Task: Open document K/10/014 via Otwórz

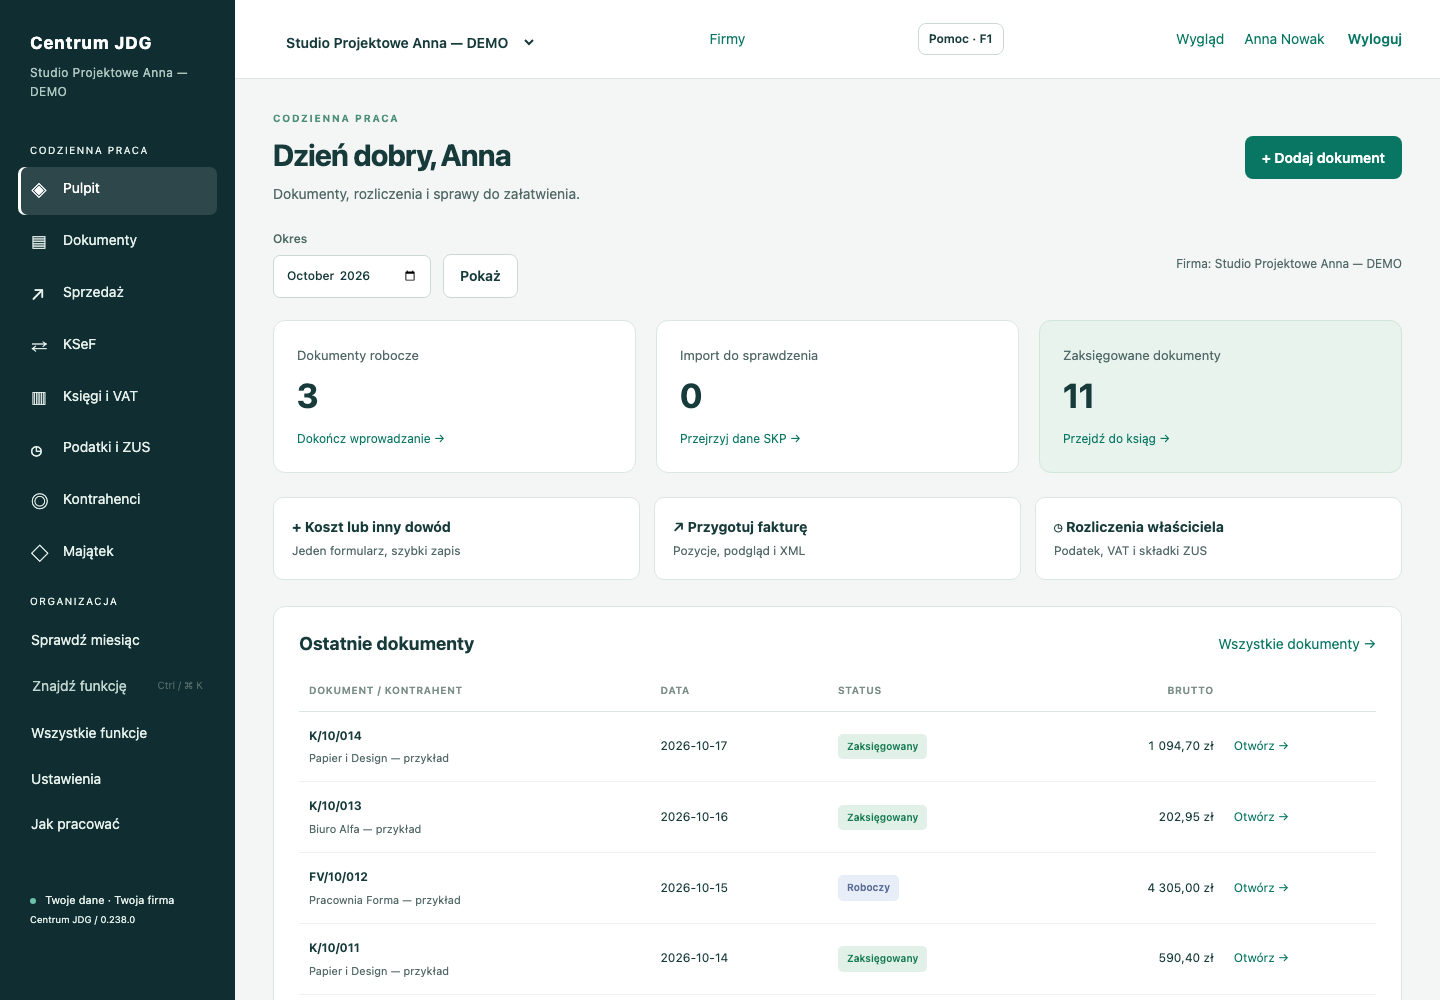Action: pos(1261,746)
